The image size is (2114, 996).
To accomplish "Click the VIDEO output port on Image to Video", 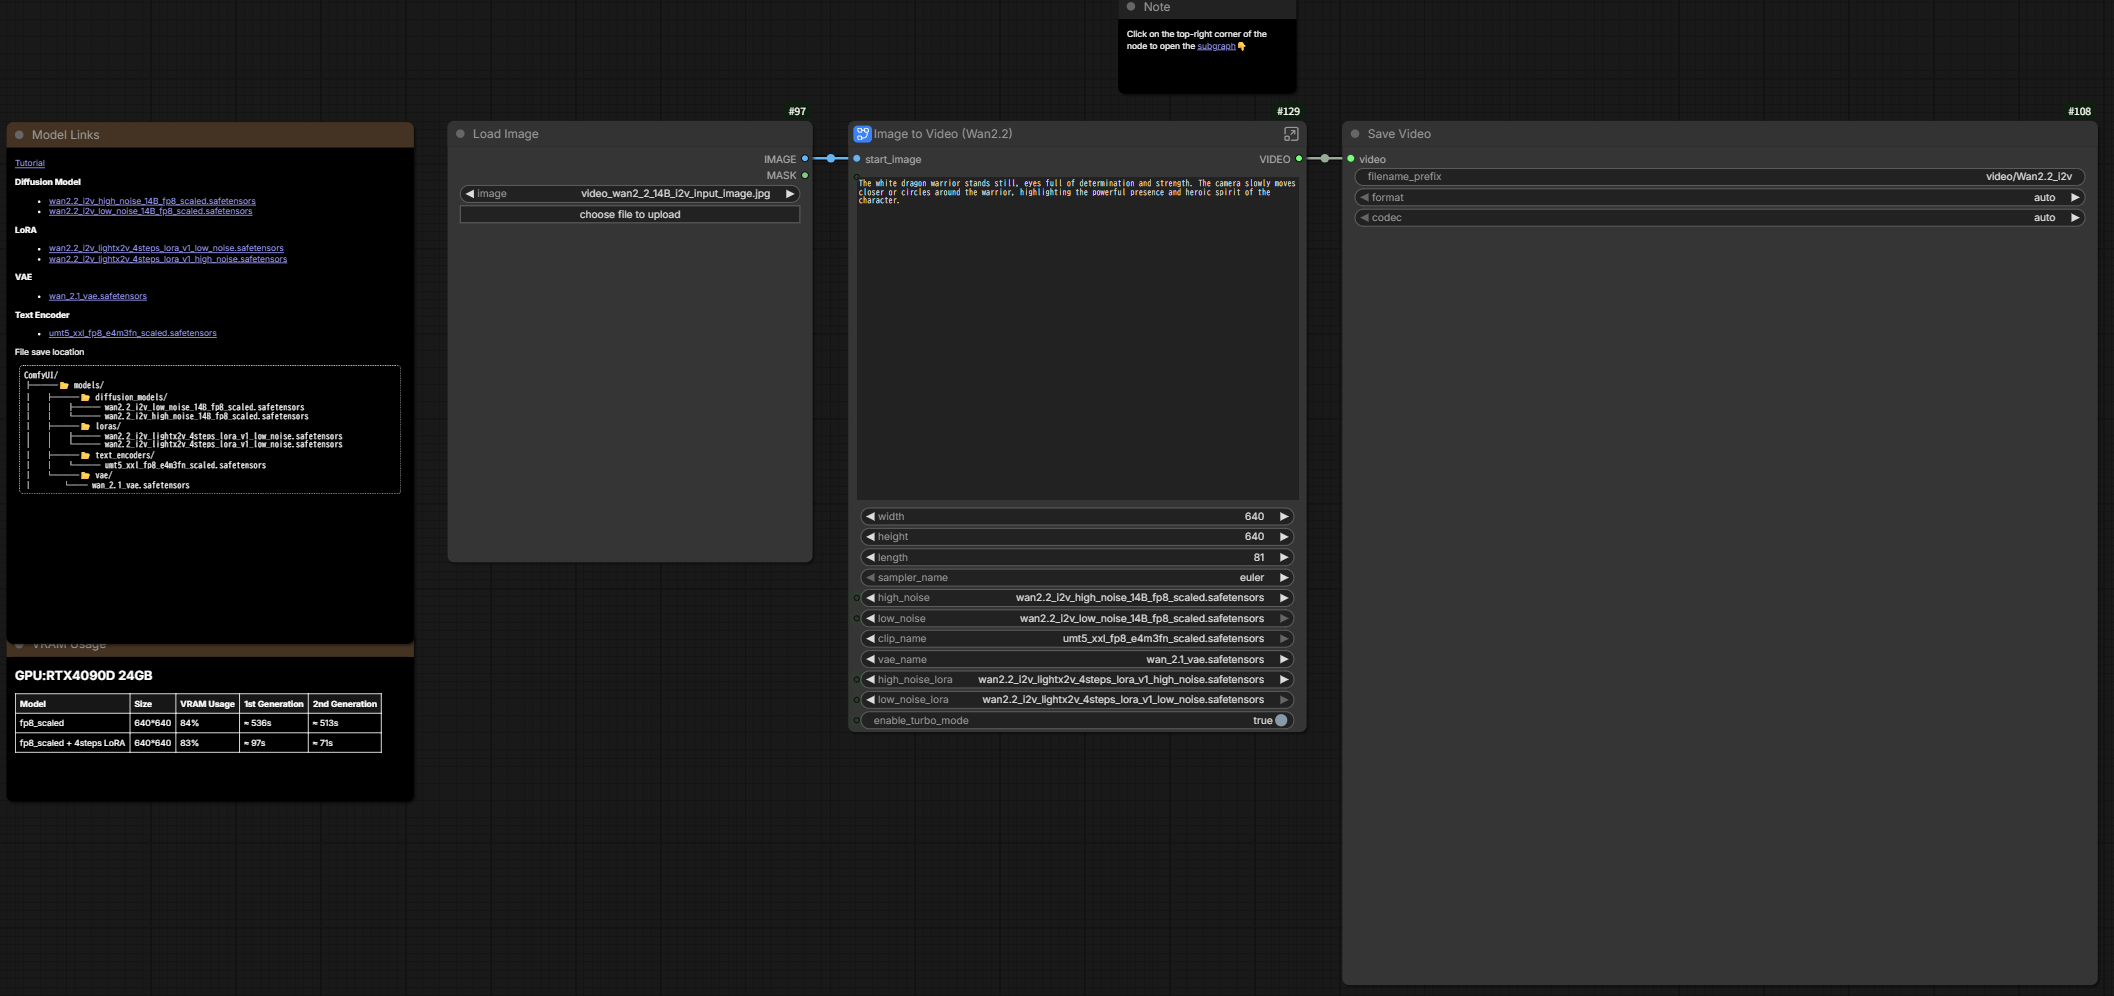I will coord(1299,159).
